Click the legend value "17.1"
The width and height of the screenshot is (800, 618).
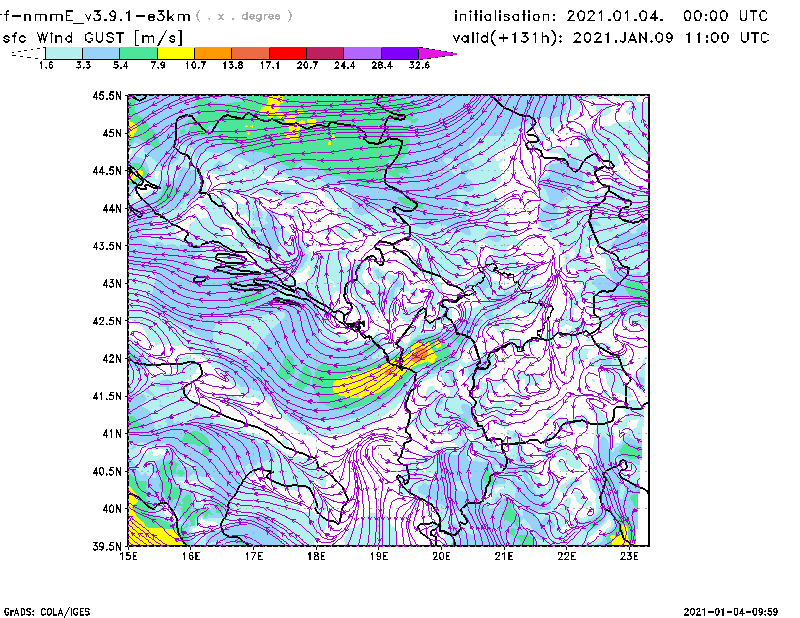(x=269, y=65)
